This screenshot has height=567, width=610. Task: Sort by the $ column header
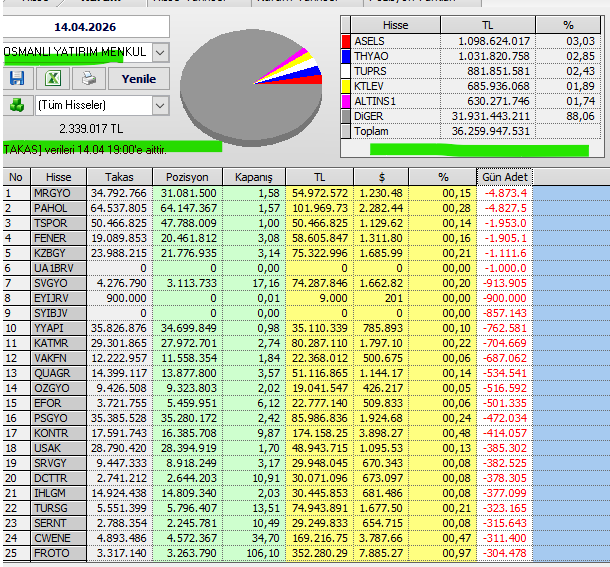381,177
